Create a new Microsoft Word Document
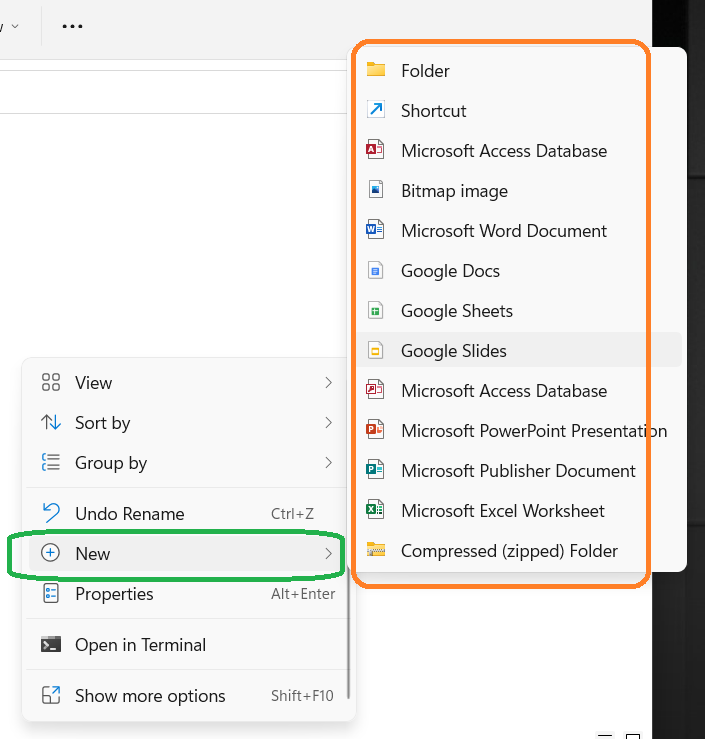Image resolution: width=705 pixels, height=739 pixels. [519, 231]
